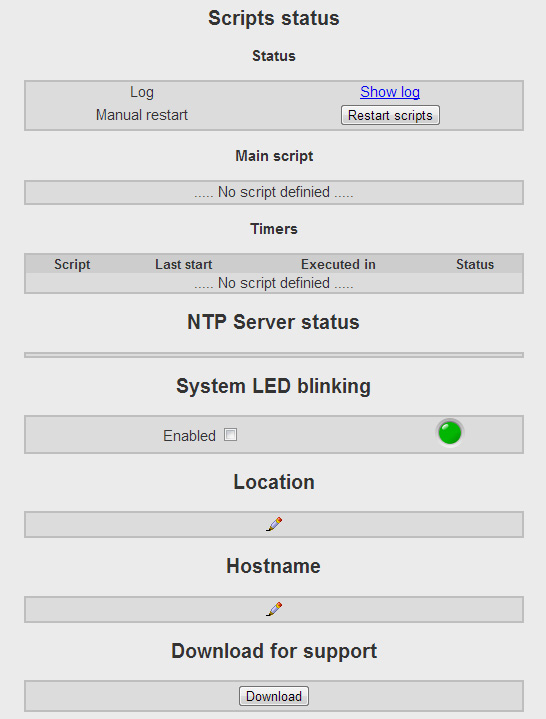
Task: Click the System LED blinking heading
Action: pyautogui.click(x=274, y=386)
